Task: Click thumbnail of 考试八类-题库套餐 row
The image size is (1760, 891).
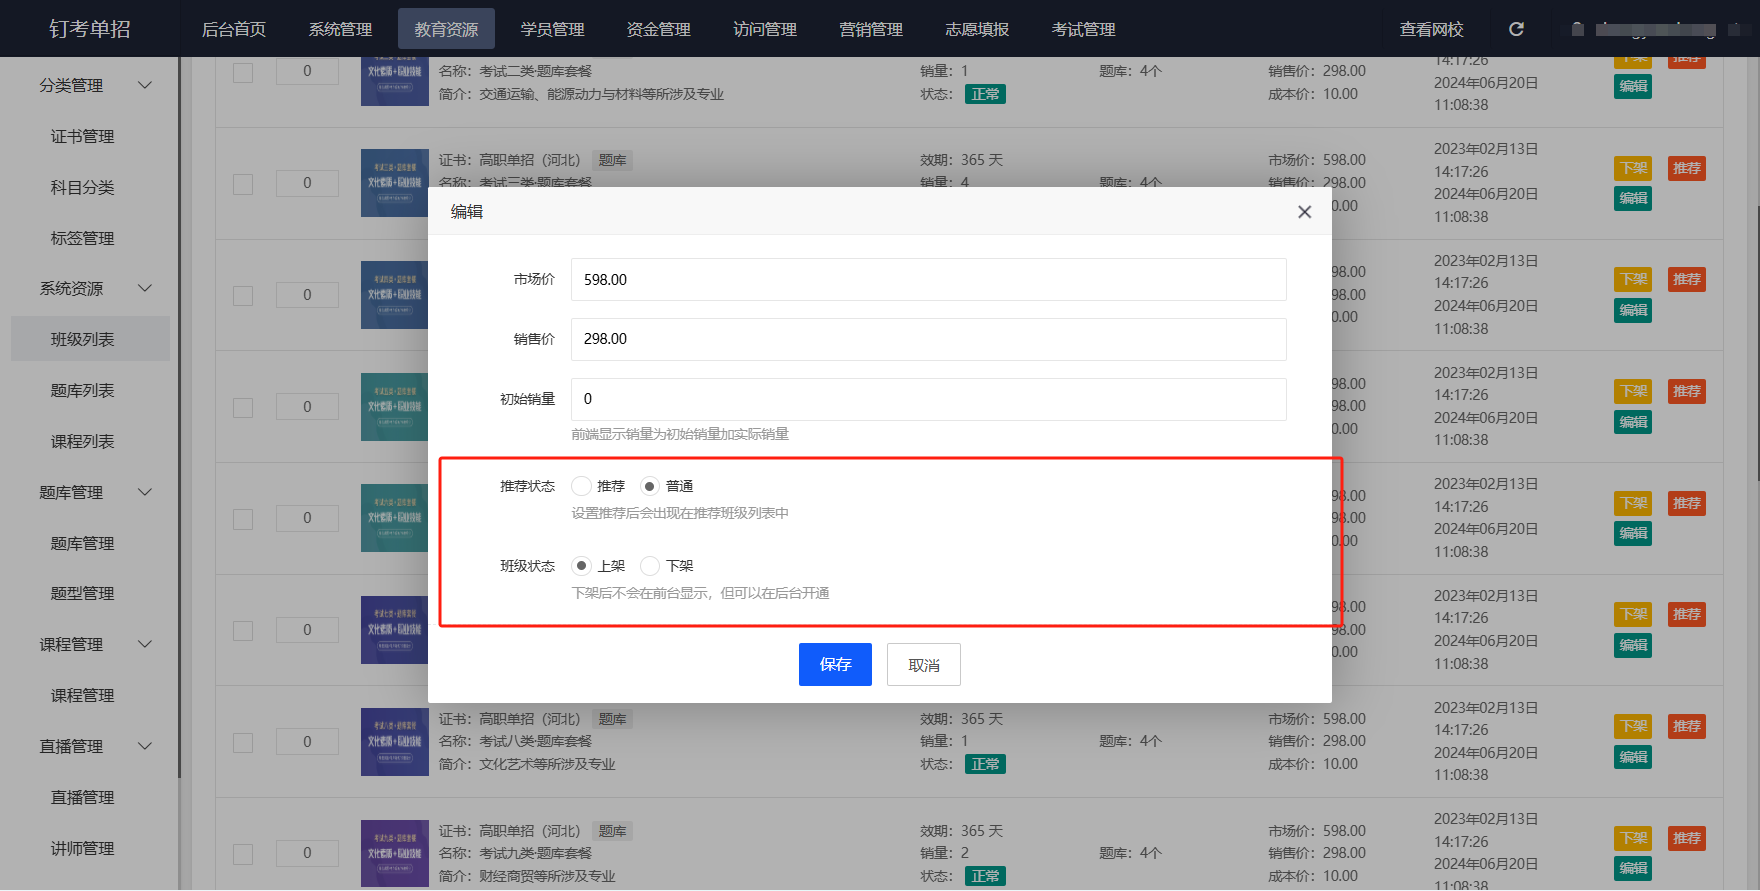Action: coord(394,742)
